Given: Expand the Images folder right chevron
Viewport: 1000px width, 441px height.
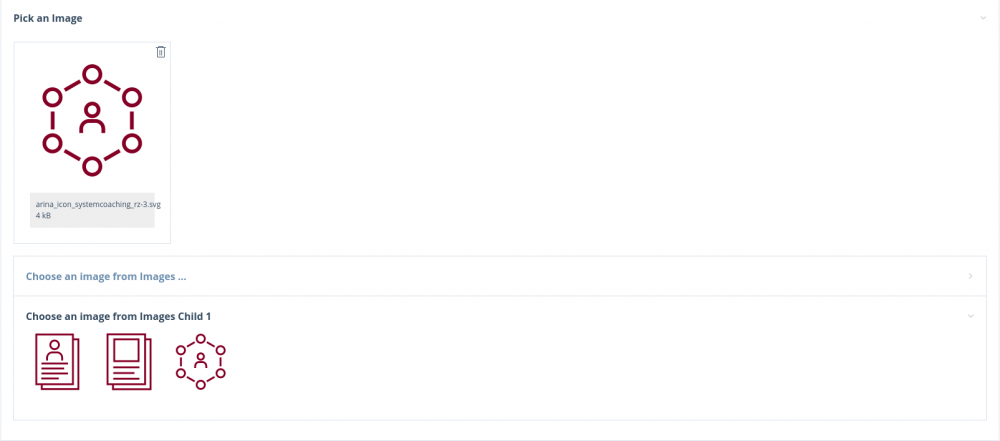Looking at the screenshot, I should pos(970,276).
